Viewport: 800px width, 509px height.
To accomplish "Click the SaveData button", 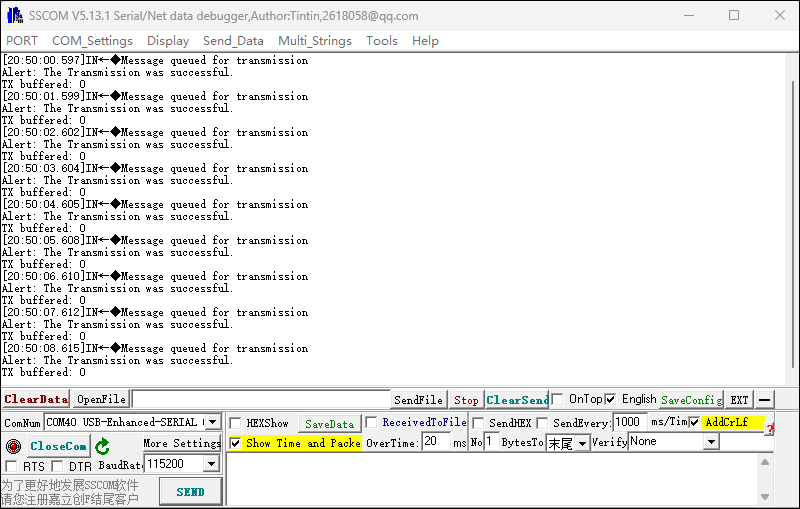I will point(330,424).
